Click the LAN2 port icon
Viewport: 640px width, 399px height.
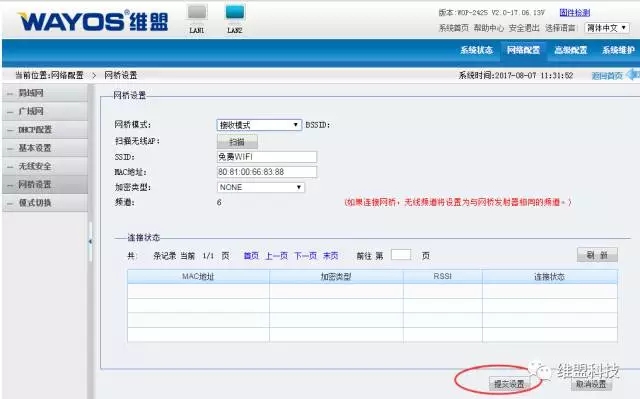click(235, 12)
